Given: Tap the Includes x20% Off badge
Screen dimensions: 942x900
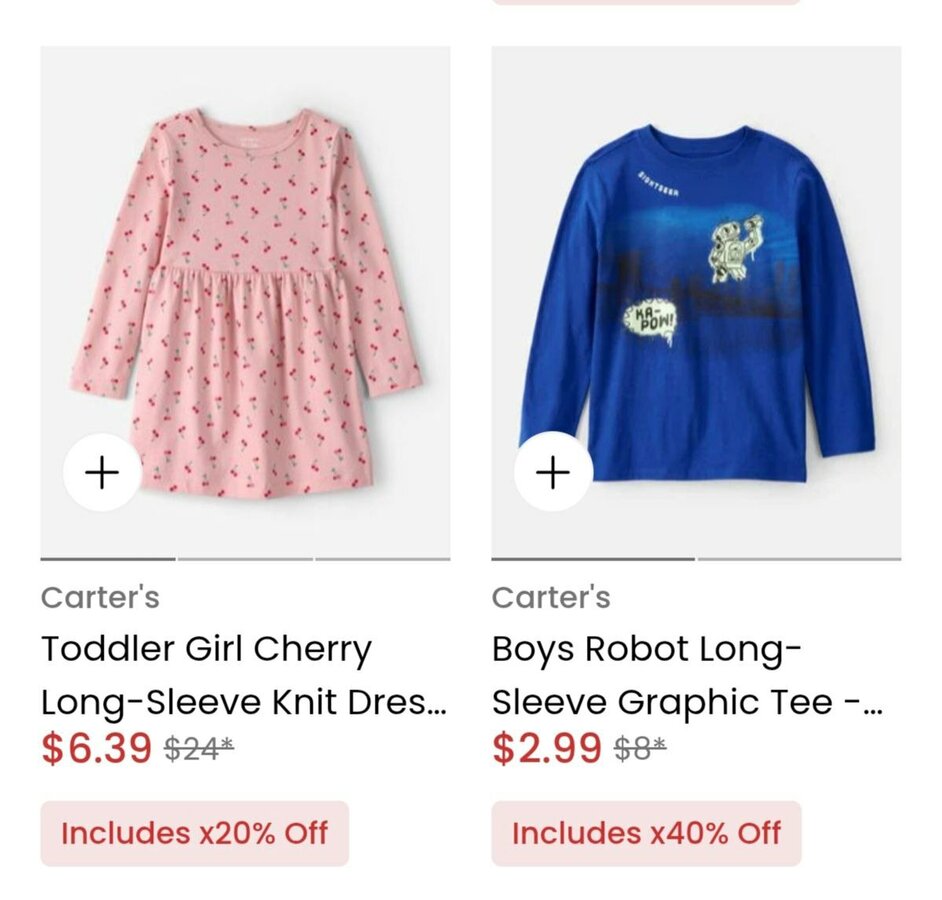Looking at the screenshot, I should coord(195,833).
